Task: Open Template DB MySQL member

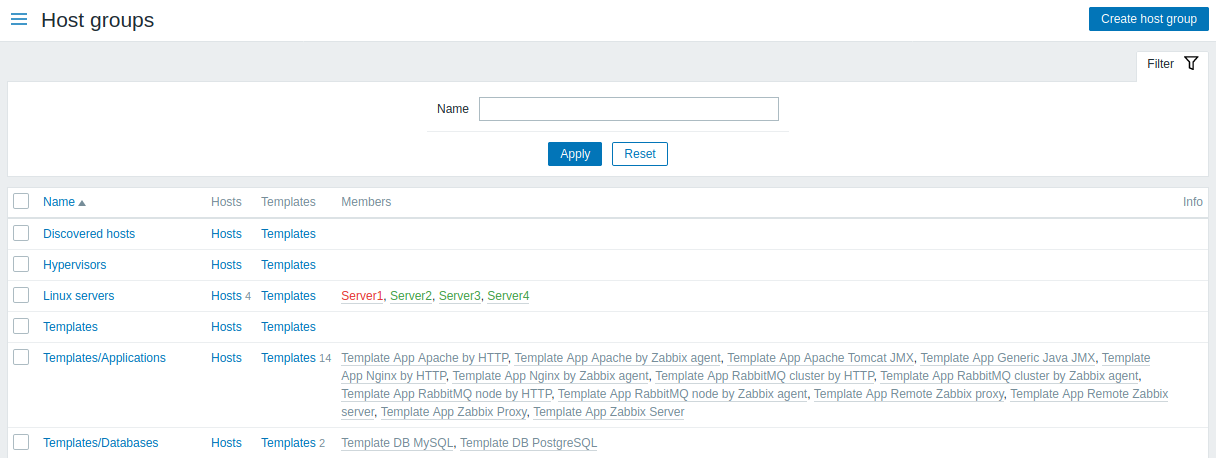Action: coord(397,443)
